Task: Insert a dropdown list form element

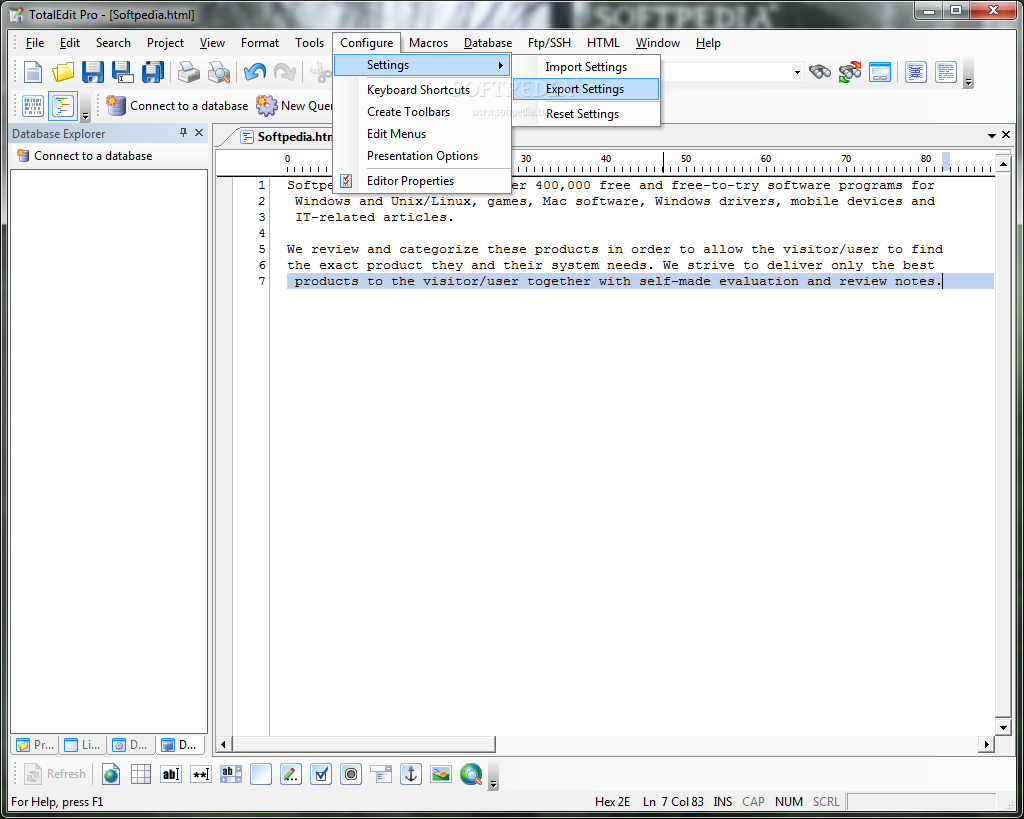Action: click(381, 774)
